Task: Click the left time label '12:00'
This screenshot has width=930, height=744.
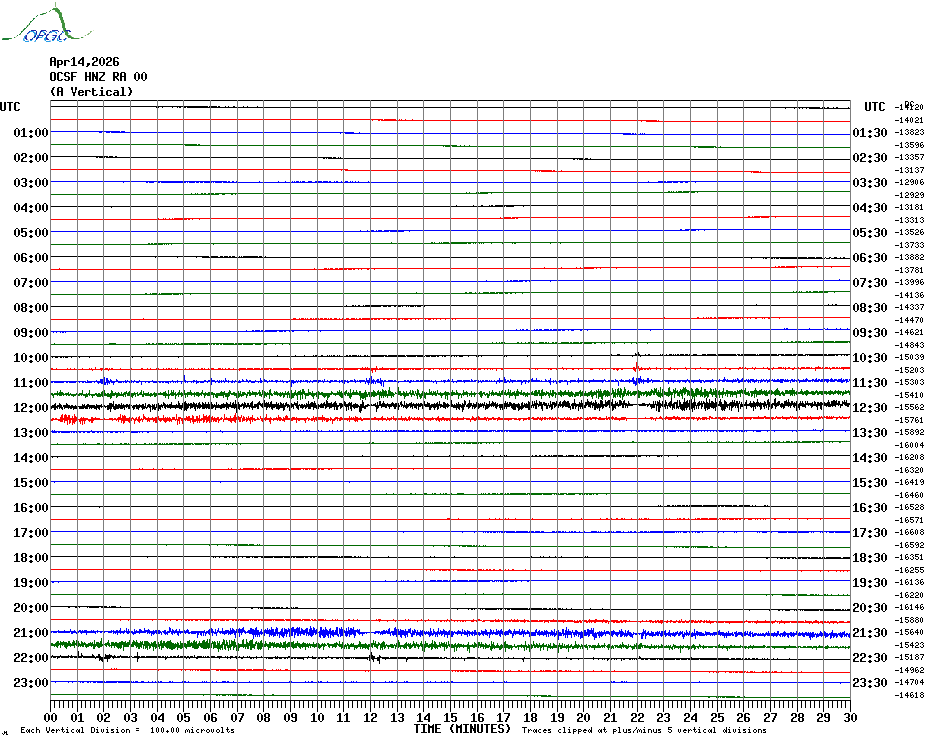Action: (31, 408)
